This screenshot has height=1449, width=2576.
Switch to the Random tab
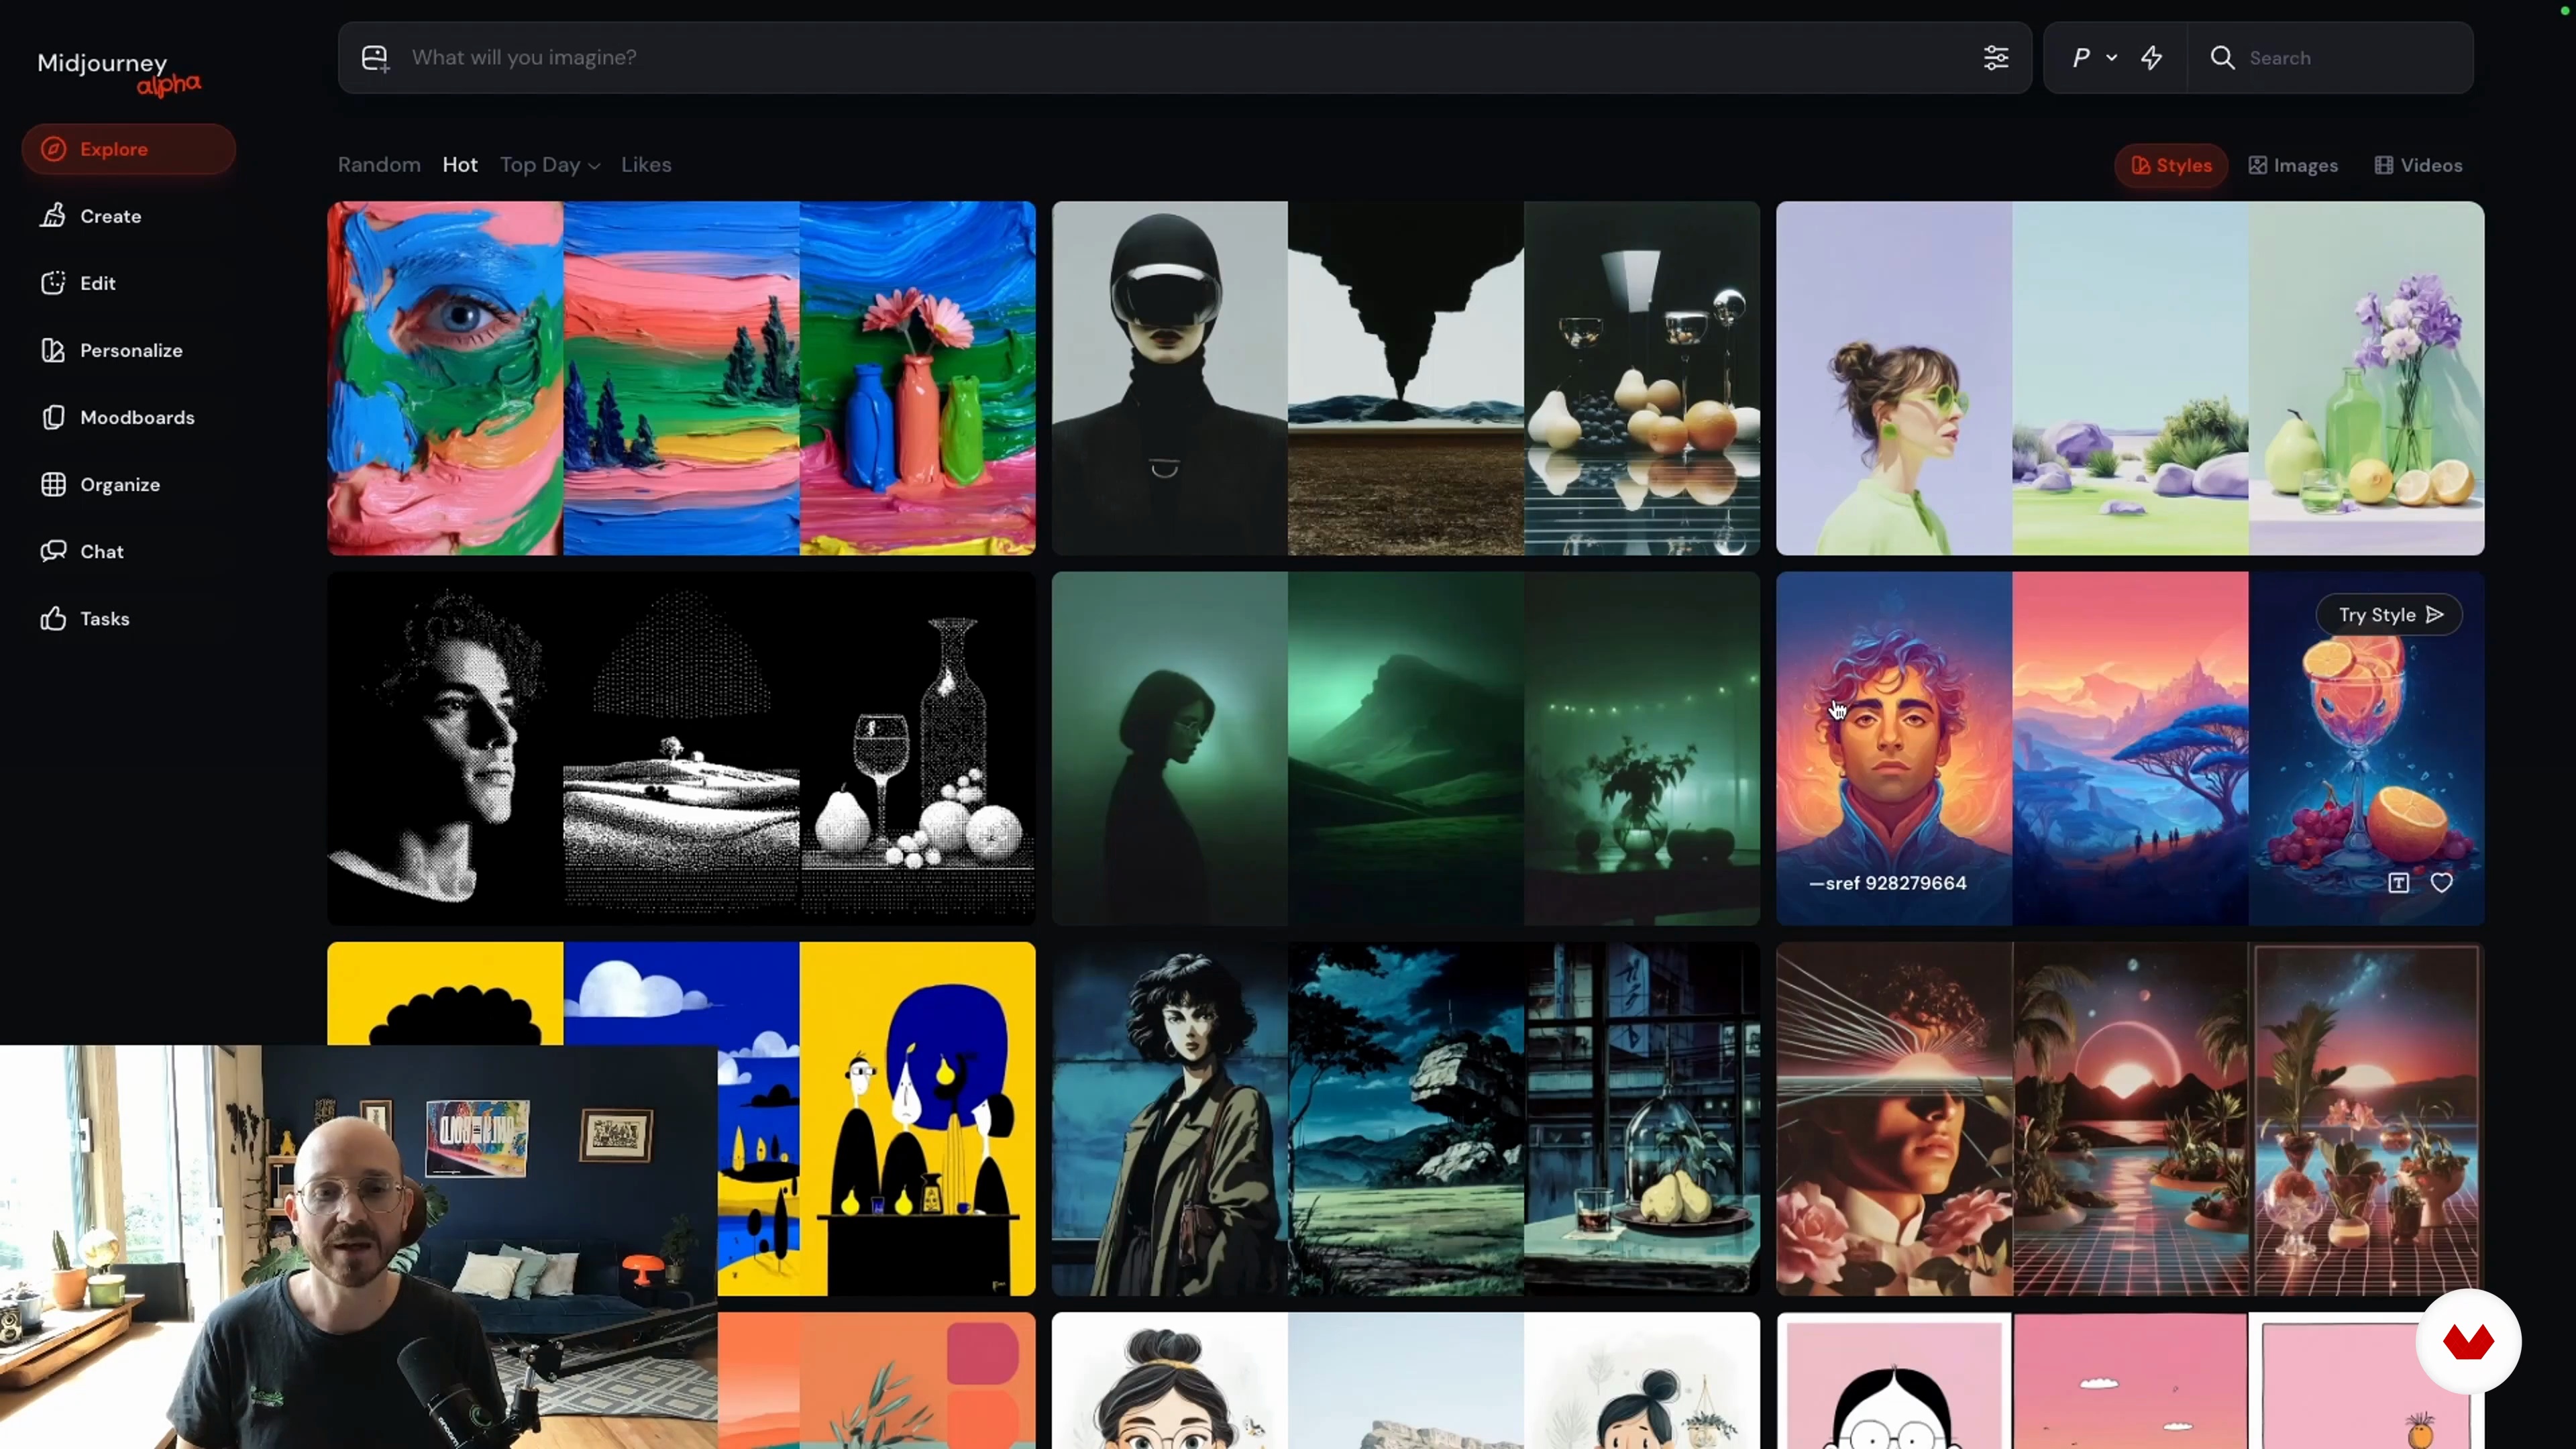click(x=379, y=165)
